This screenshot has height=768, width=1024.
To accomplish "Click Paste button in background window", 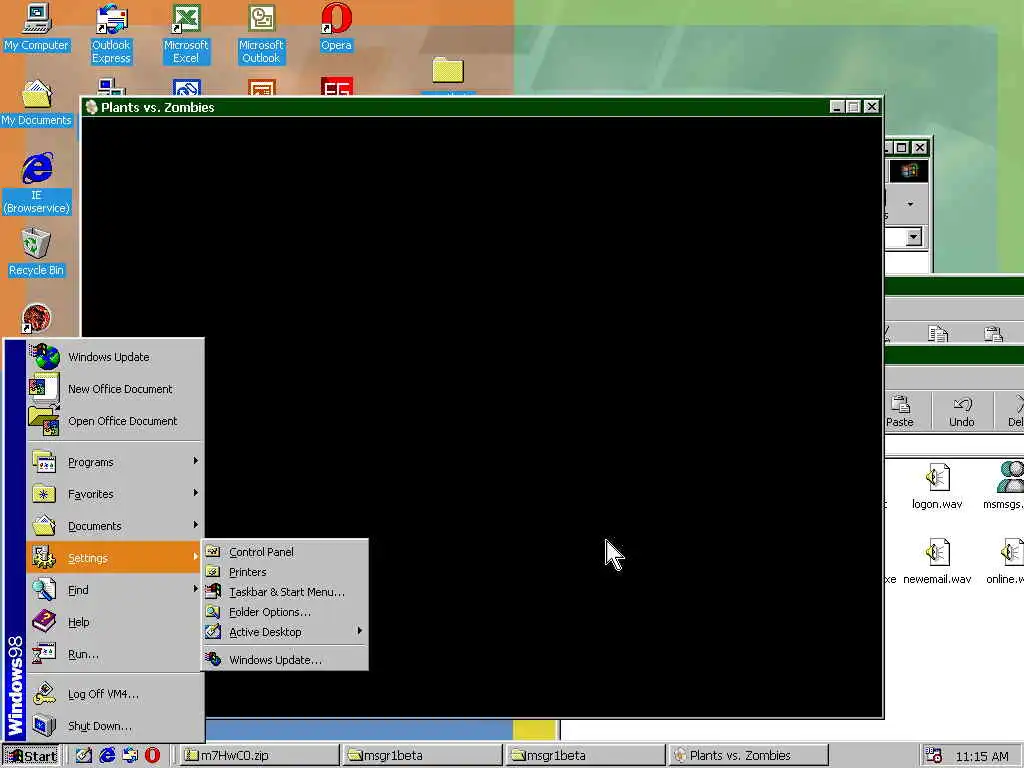I will click(900, 411).
